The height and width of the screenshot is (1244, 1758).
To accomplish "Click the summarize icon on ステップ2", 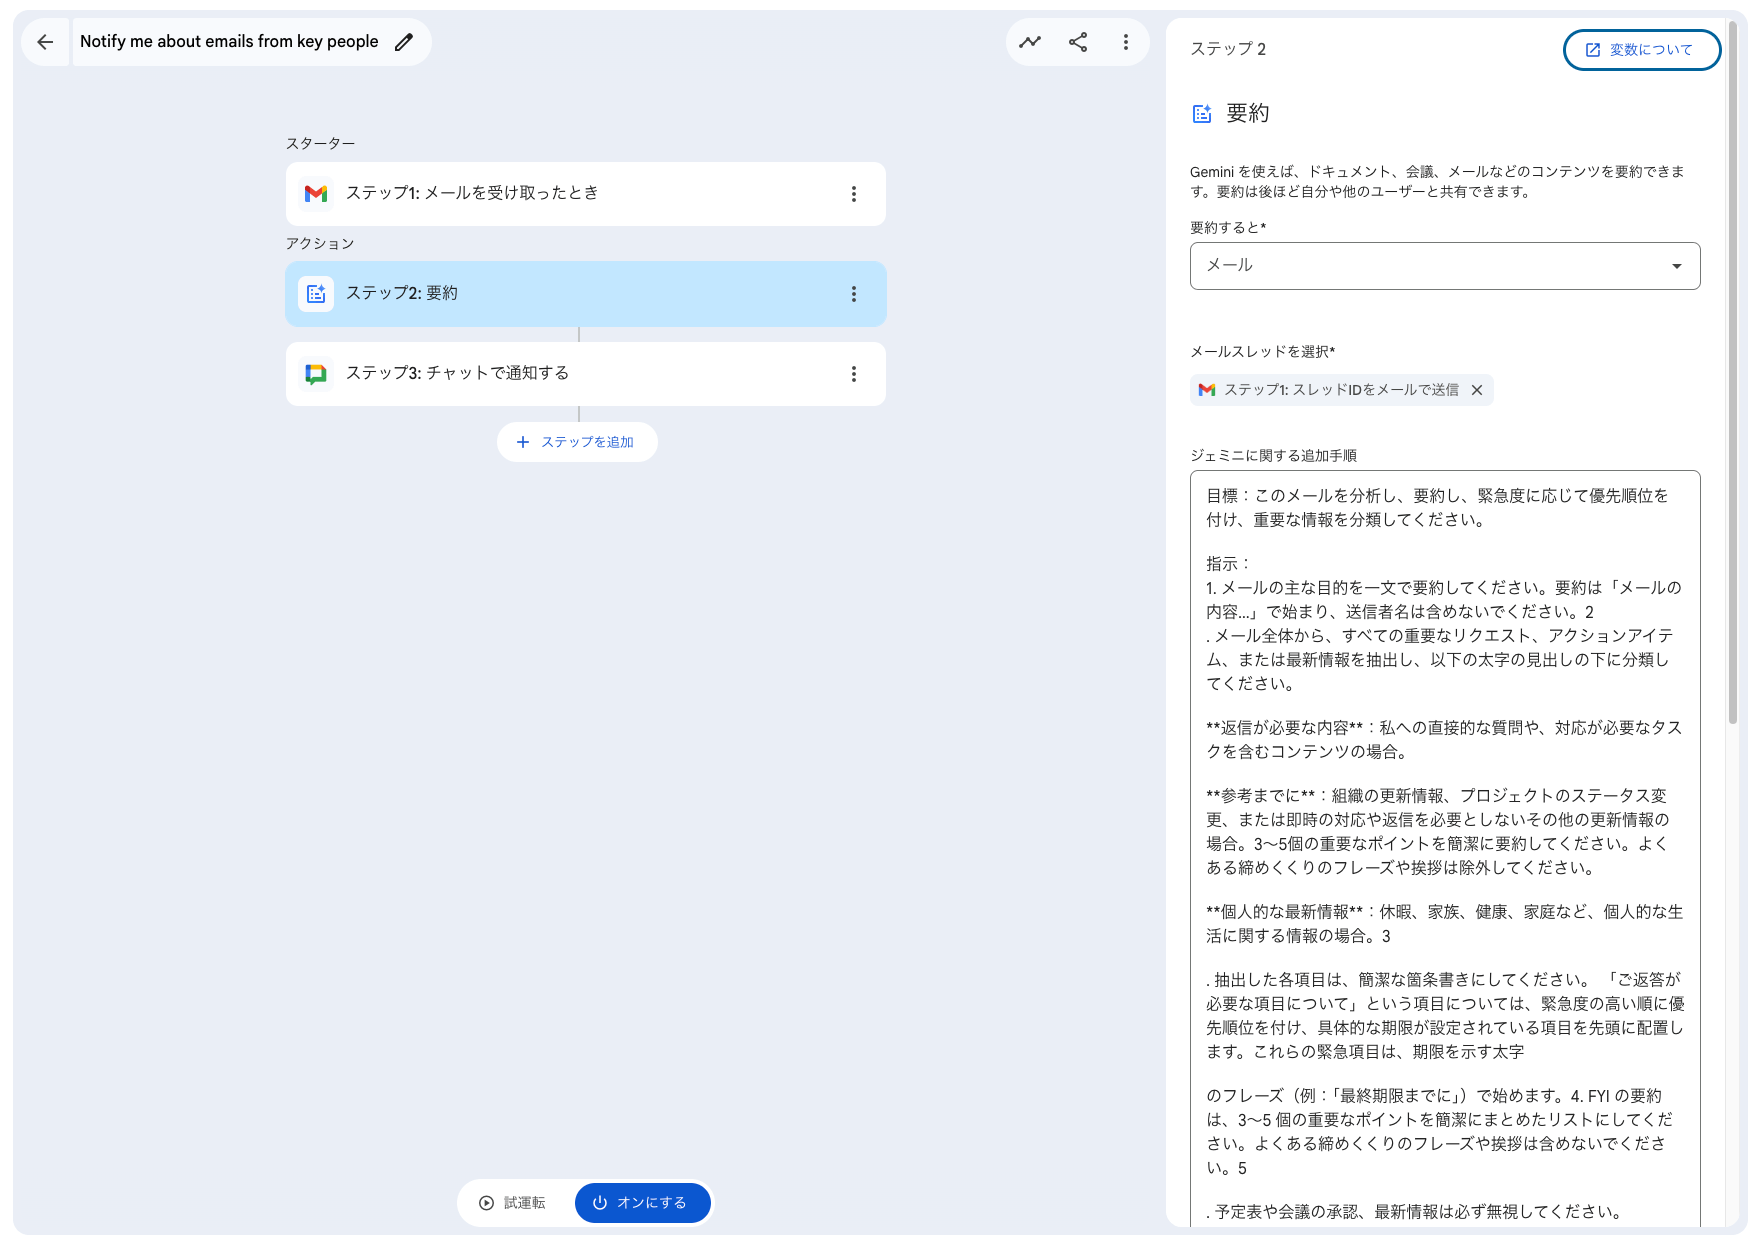I will [x=316, y=293].
